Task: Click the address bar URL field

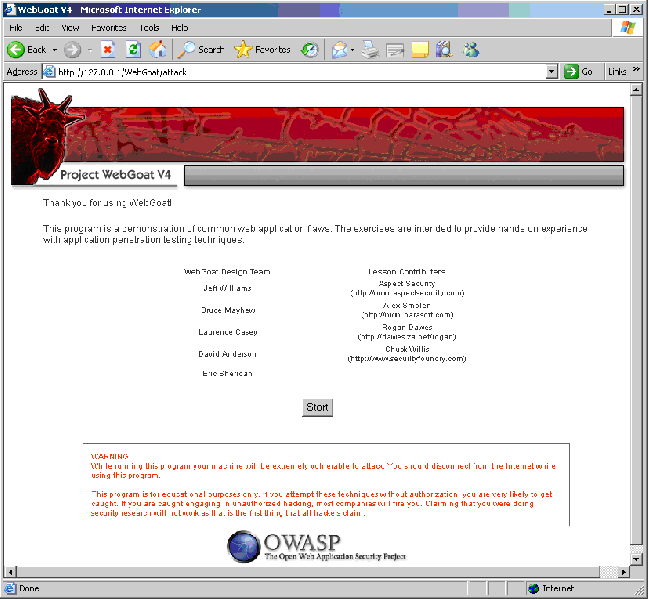Action: tap(301, 72)
